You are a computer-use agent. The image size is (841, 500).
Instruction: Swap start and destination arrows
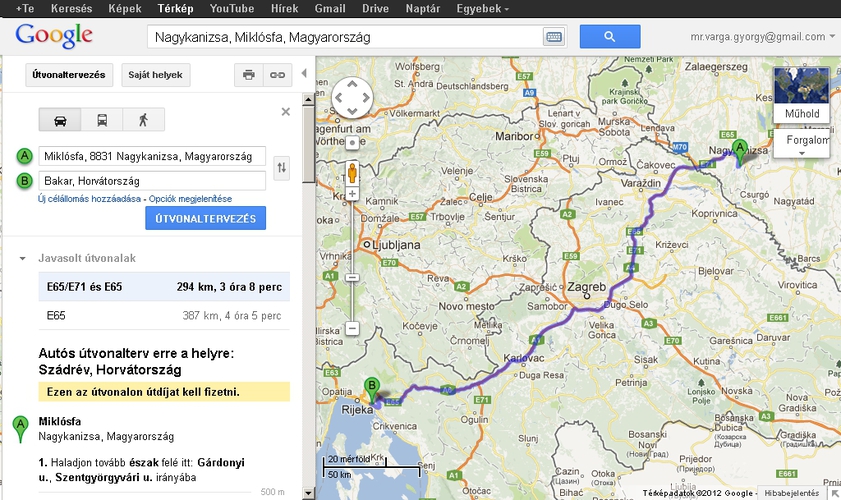[x=282, y=168]
